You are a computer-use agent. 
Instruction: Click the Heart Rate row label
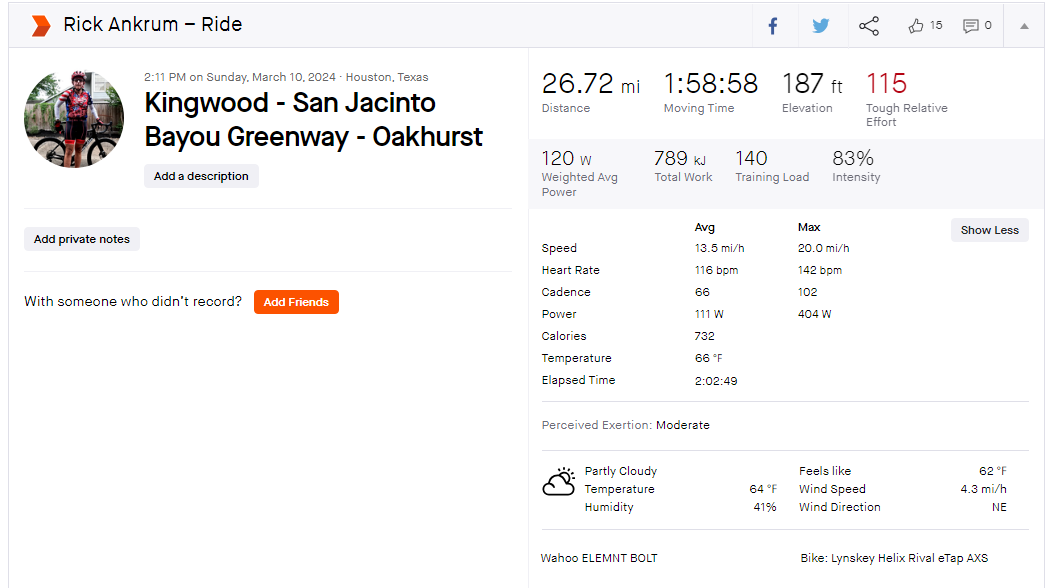tap(570, 270)
